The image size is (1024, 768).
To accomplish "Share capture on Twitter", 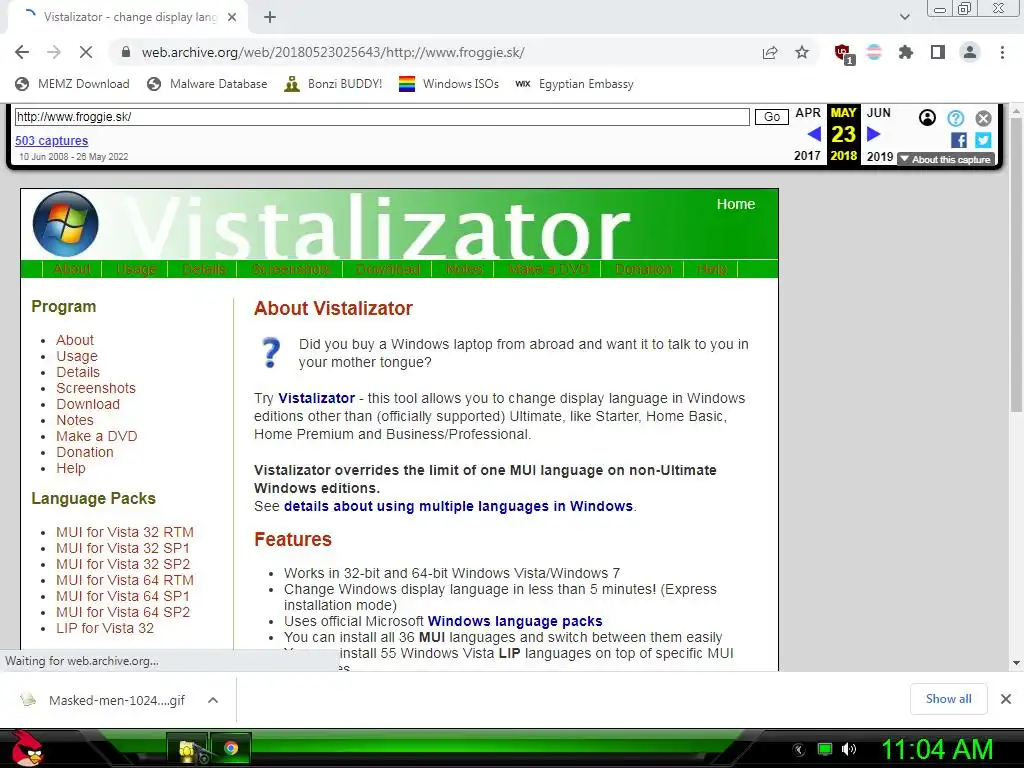I will (x=983, y=140).
